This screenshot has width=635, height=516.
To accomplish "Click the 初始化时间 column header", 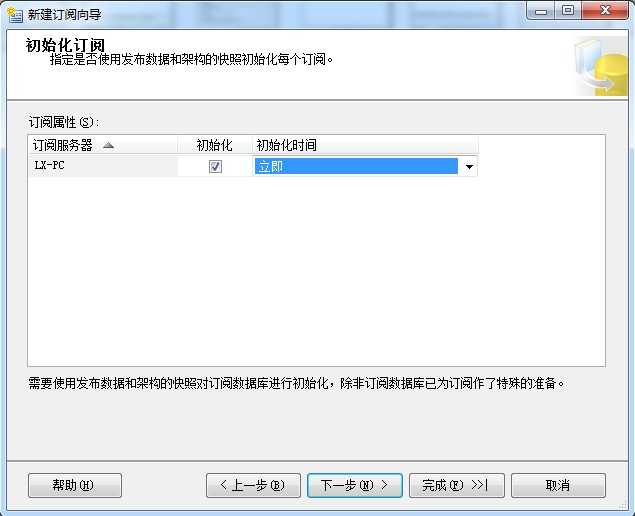I will tap(365, 145).
